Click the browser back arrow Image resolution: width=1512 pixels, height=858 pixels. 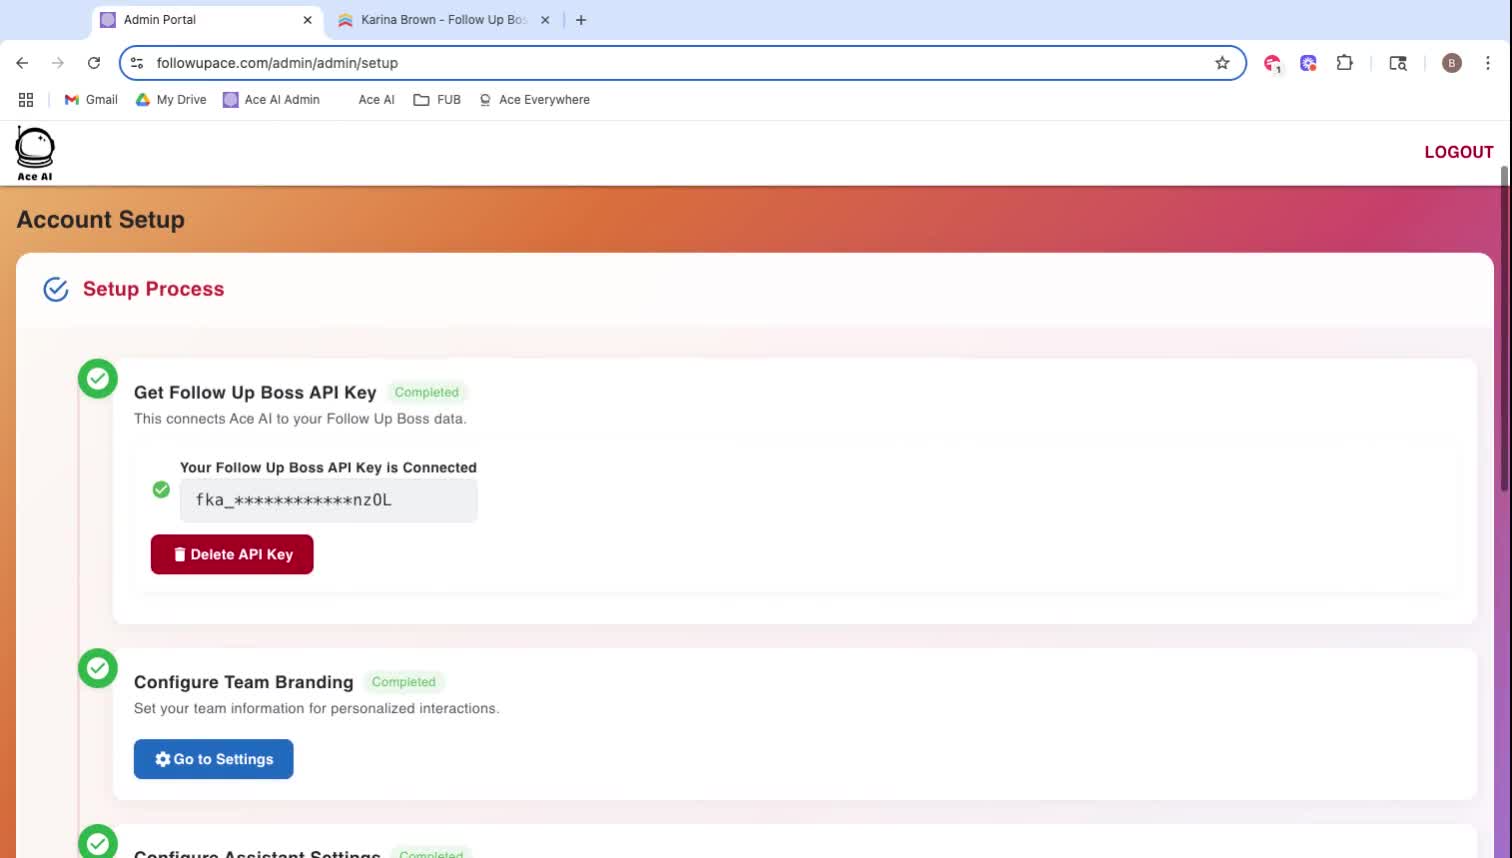tap(22, 63)
